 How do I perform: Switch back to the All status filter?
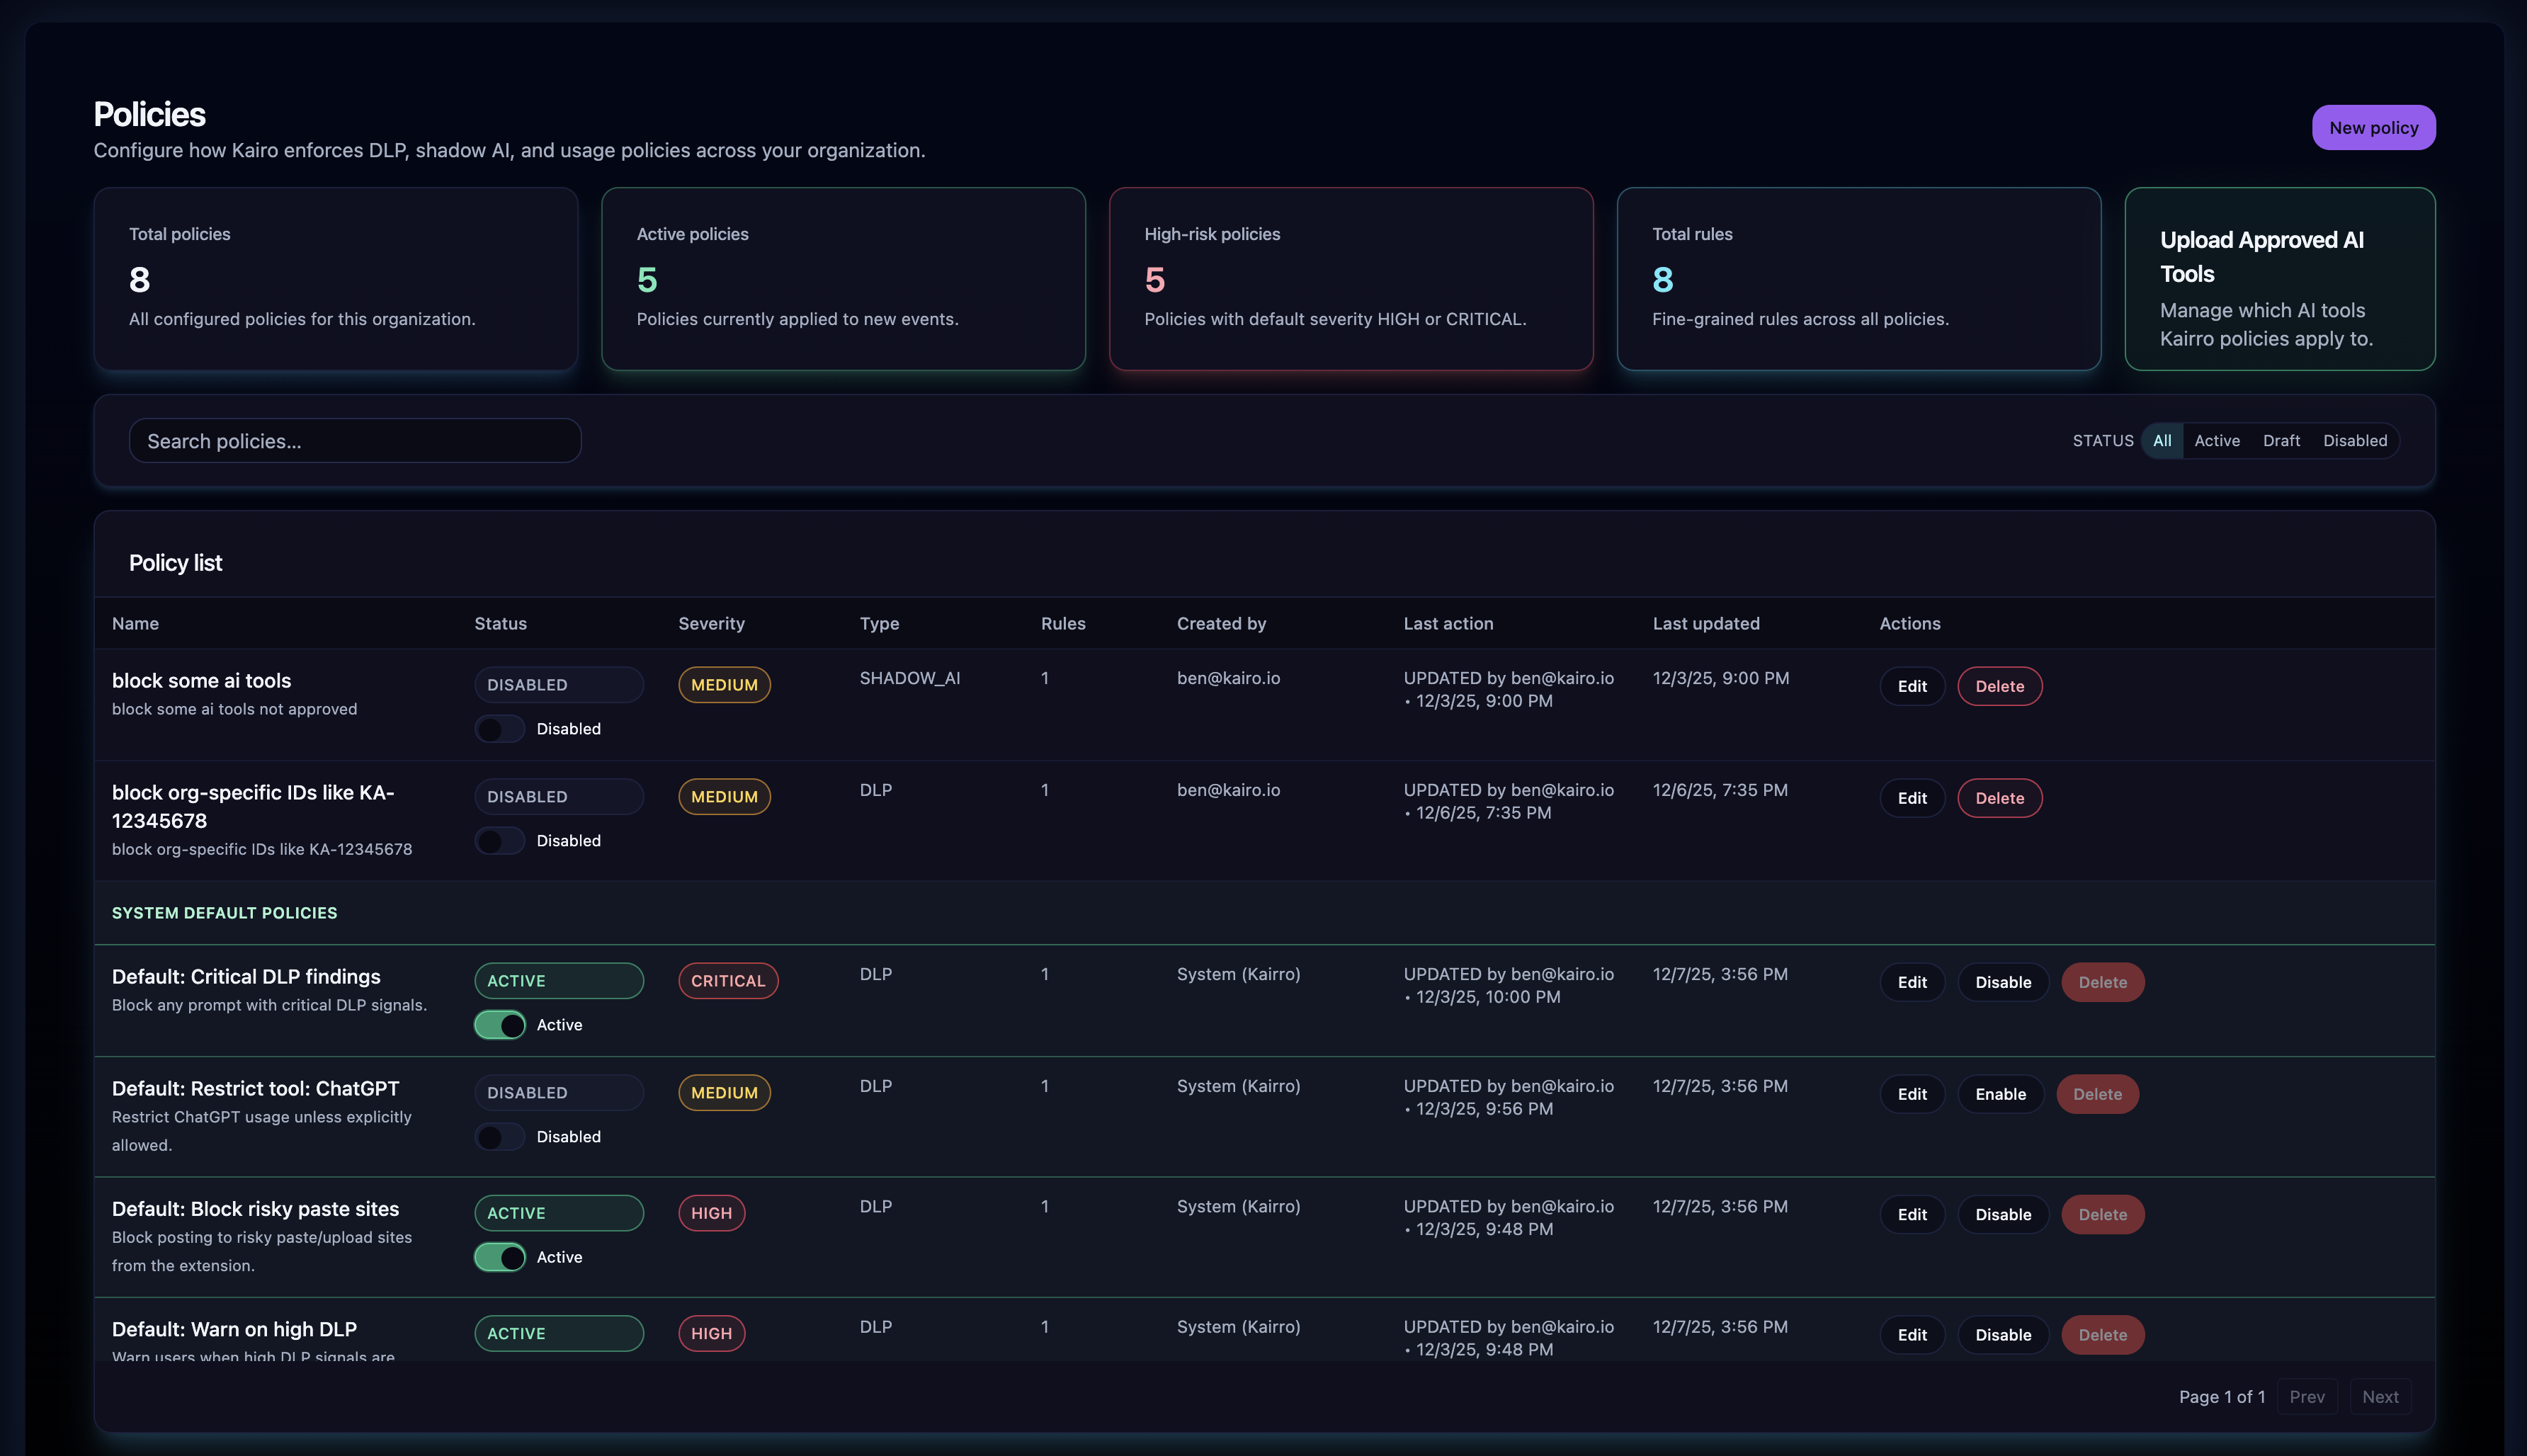pyautogui.click(x=2162, y=440)
